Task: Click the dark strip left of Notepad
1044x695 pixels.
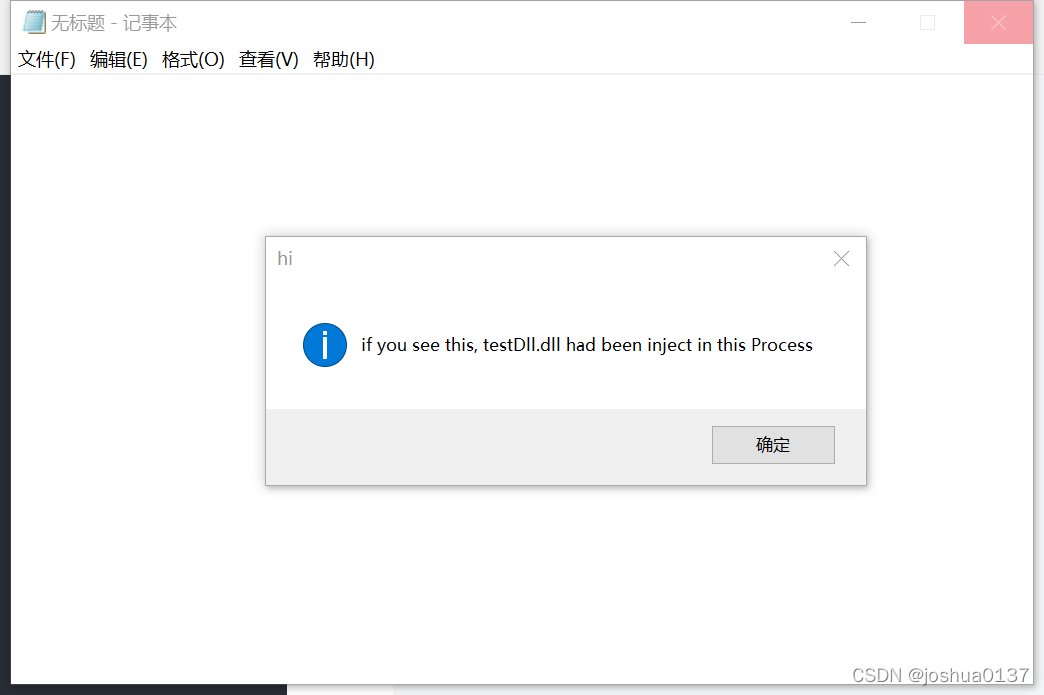Action: pos(5,379)
